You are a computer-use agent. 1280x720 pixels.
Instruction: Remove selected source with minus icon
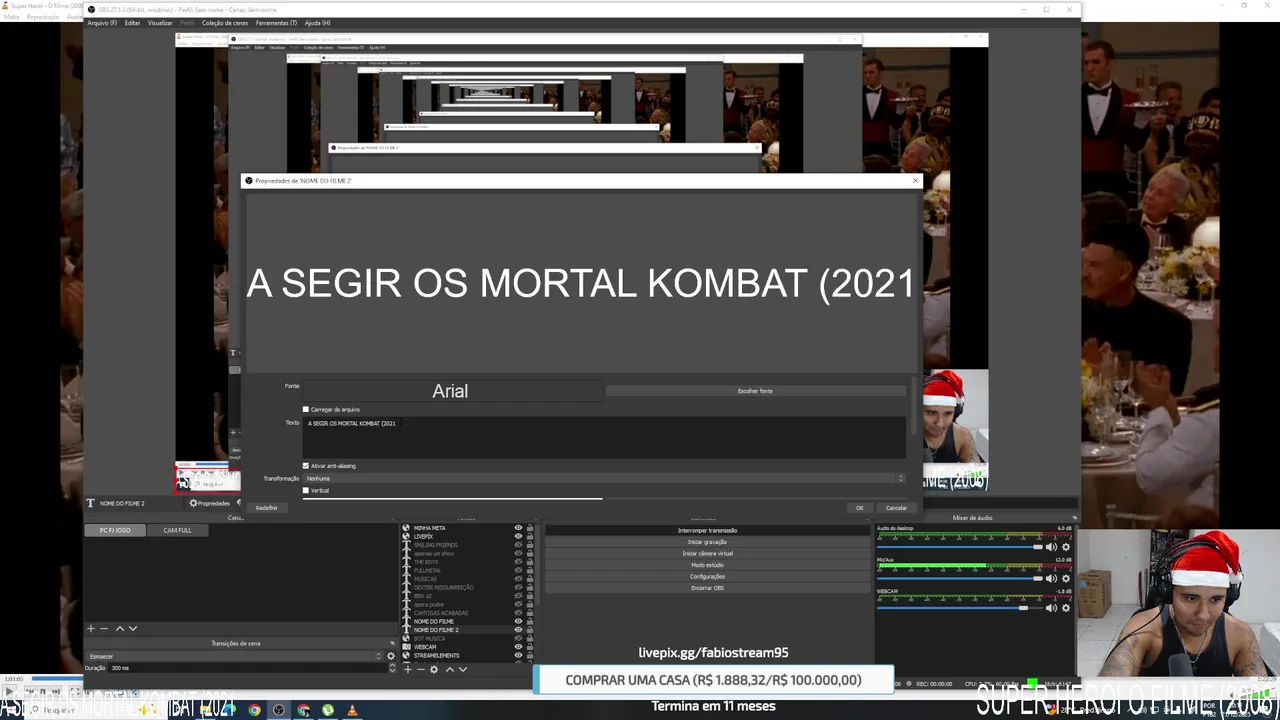[x=421, y=669]
